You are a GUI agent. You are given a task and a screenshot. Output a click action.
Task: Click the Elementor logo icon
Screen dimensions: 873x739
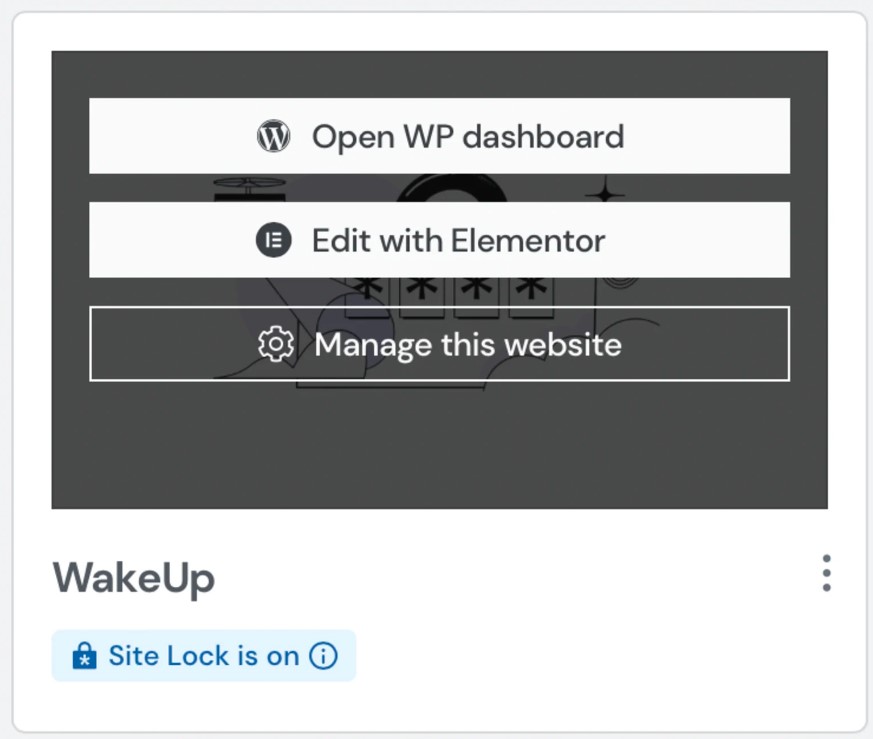273,240
